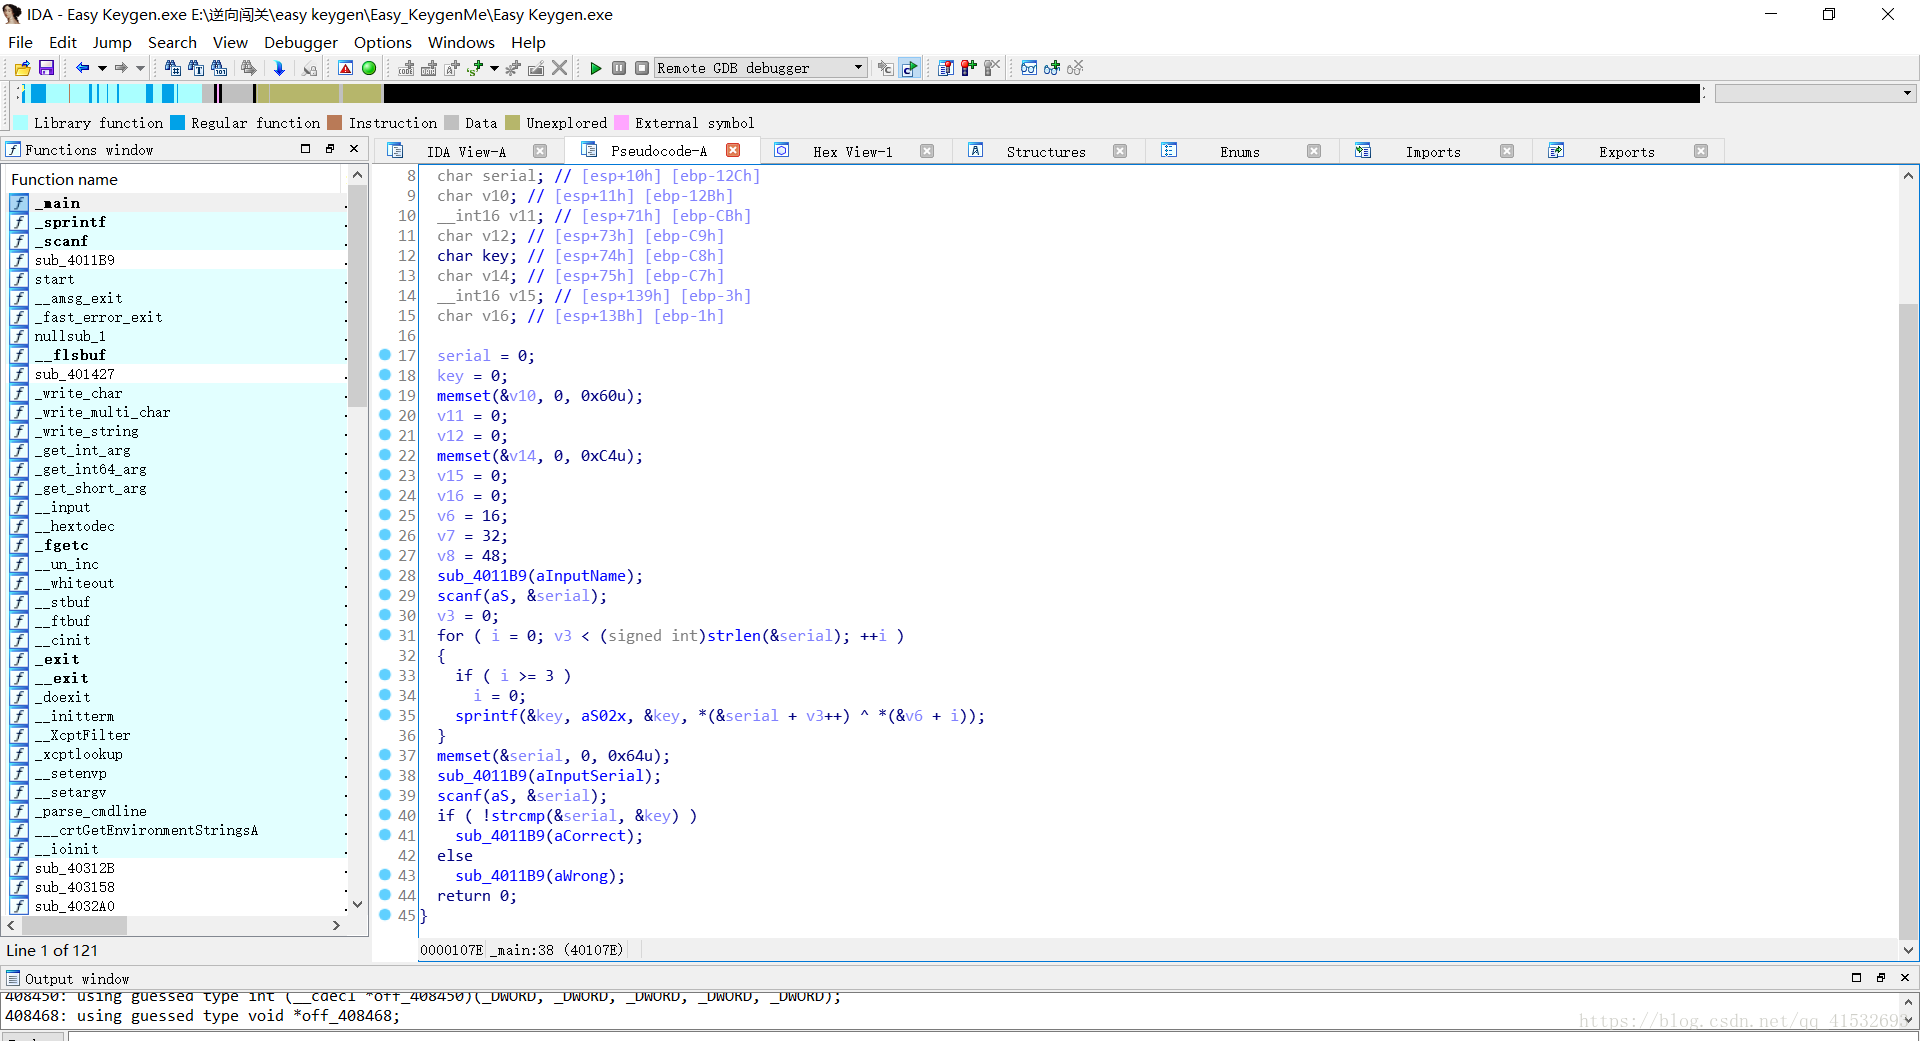Click the Regular function color swatch in legend
This screenshot has width=1920, height=1041.
pyautogui.click(x=178, y=123)
